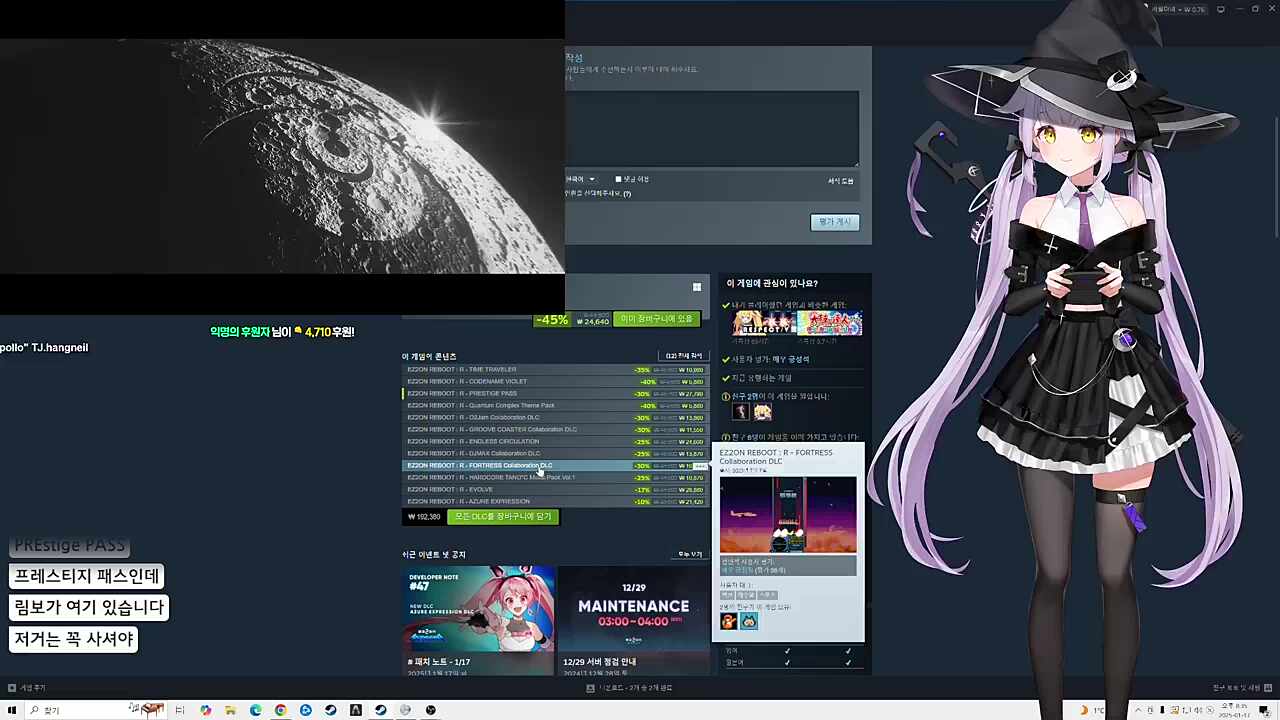Image resolution: width=1280 pixels, height=720 pixels.
Task: Open the Developer Note #47 event thumbnail
Action: point(478,608)
